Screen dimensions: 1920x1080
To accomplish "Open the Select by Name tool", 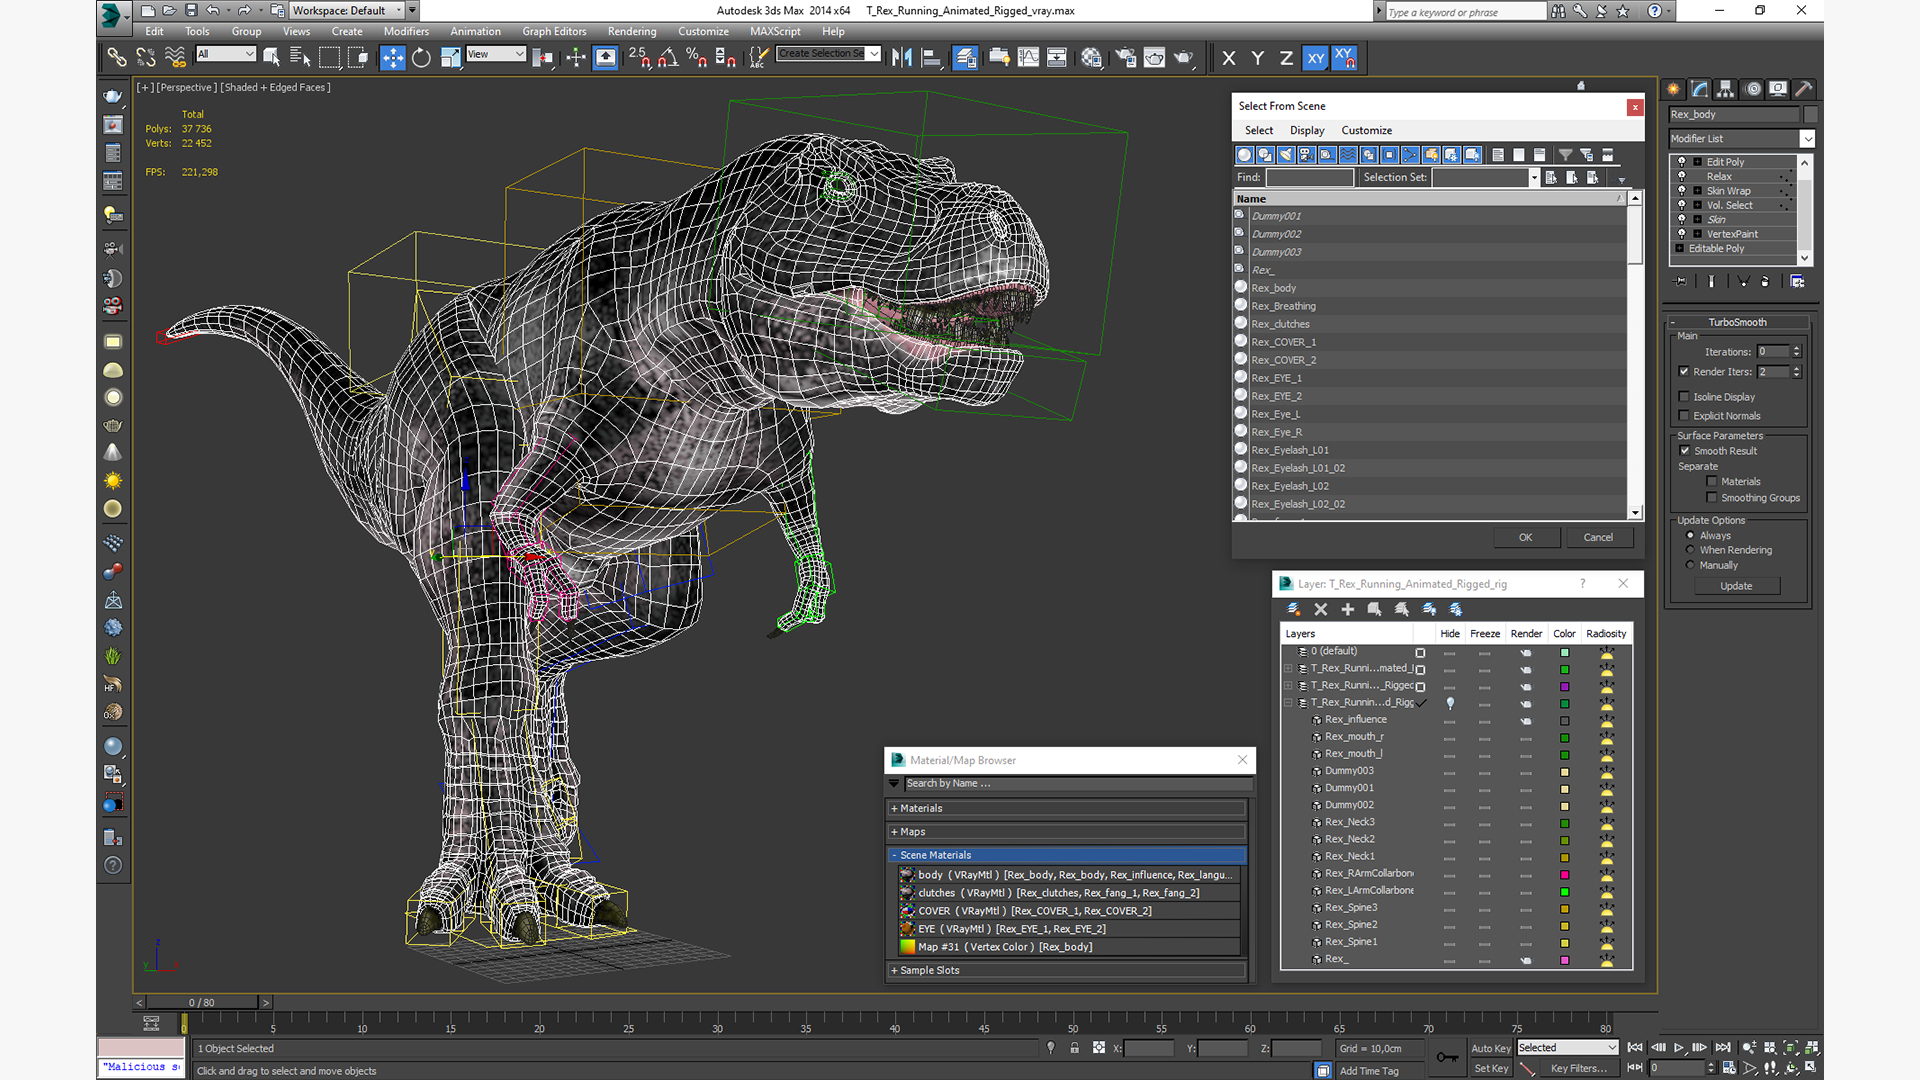I will click(299, 58).
